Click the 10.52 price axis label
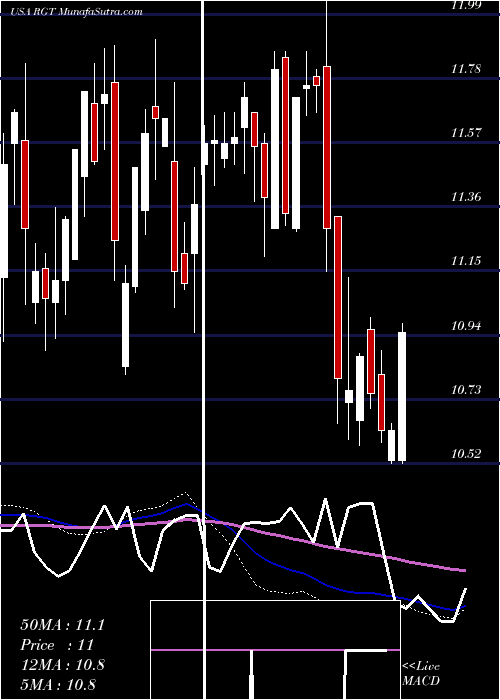The width and height of the screenshot is (500, 700). (x=466, y=454)
